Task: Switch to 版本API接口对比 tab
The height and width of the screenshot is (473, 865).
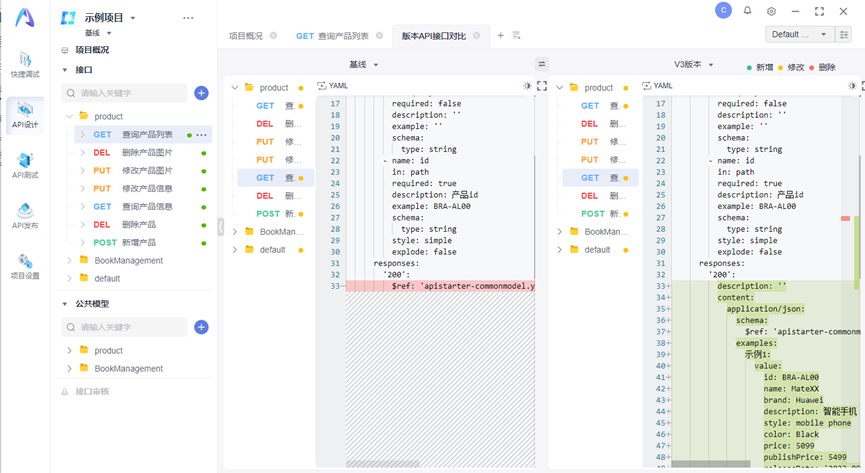Action: point(434,36)
